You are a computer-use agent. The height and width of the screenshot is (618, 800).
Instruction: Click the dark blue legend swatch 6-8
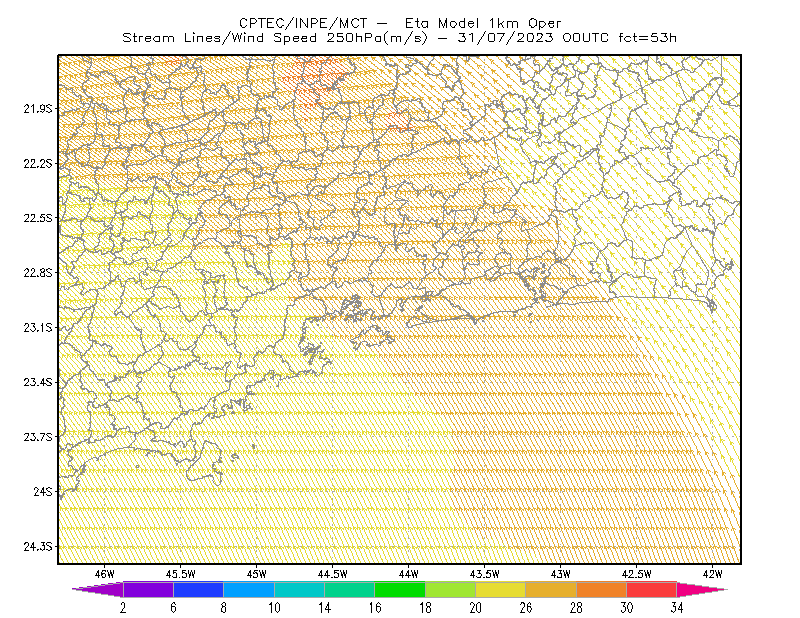coord(198,589)
